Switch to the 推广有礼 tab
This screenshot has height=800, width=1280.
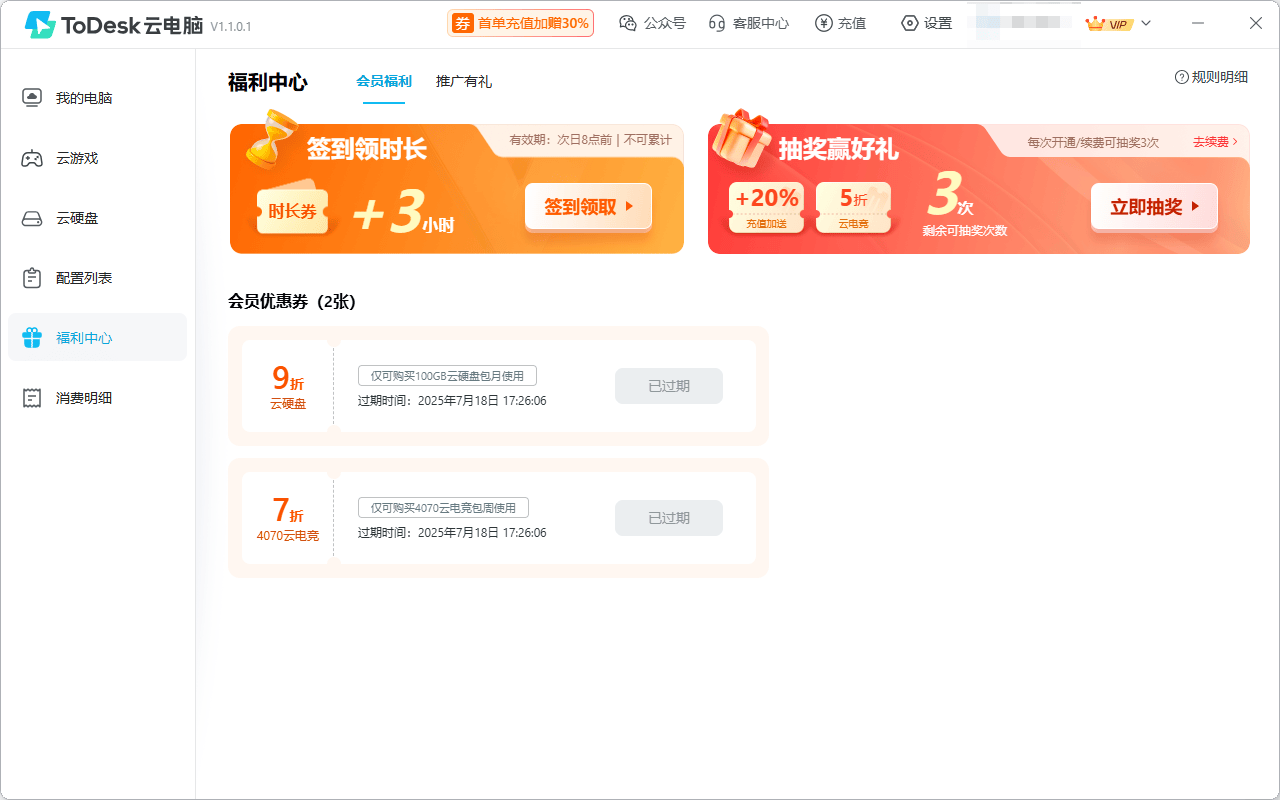tap(463, 80)
